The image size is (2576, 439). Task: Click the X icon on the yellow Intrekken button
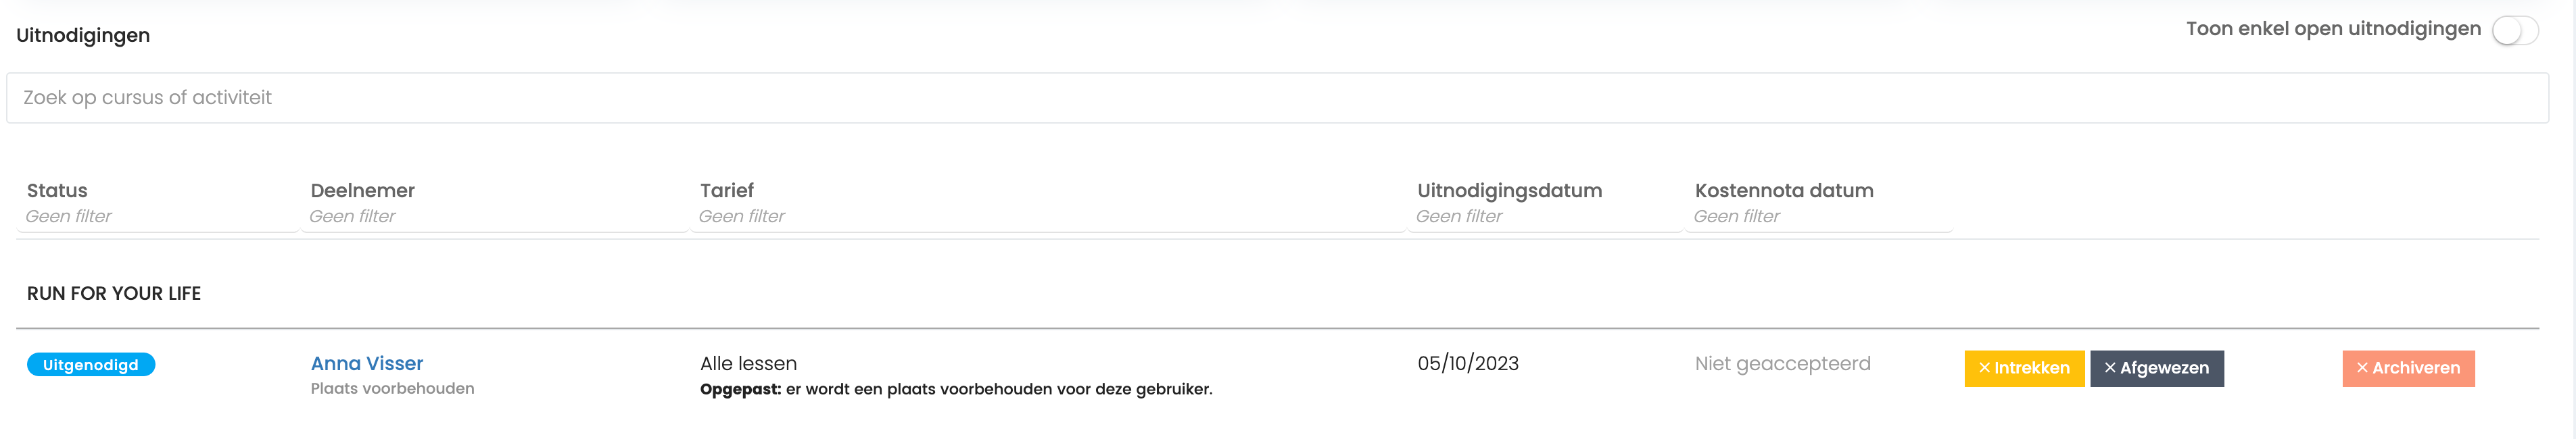coord(1984,368)
